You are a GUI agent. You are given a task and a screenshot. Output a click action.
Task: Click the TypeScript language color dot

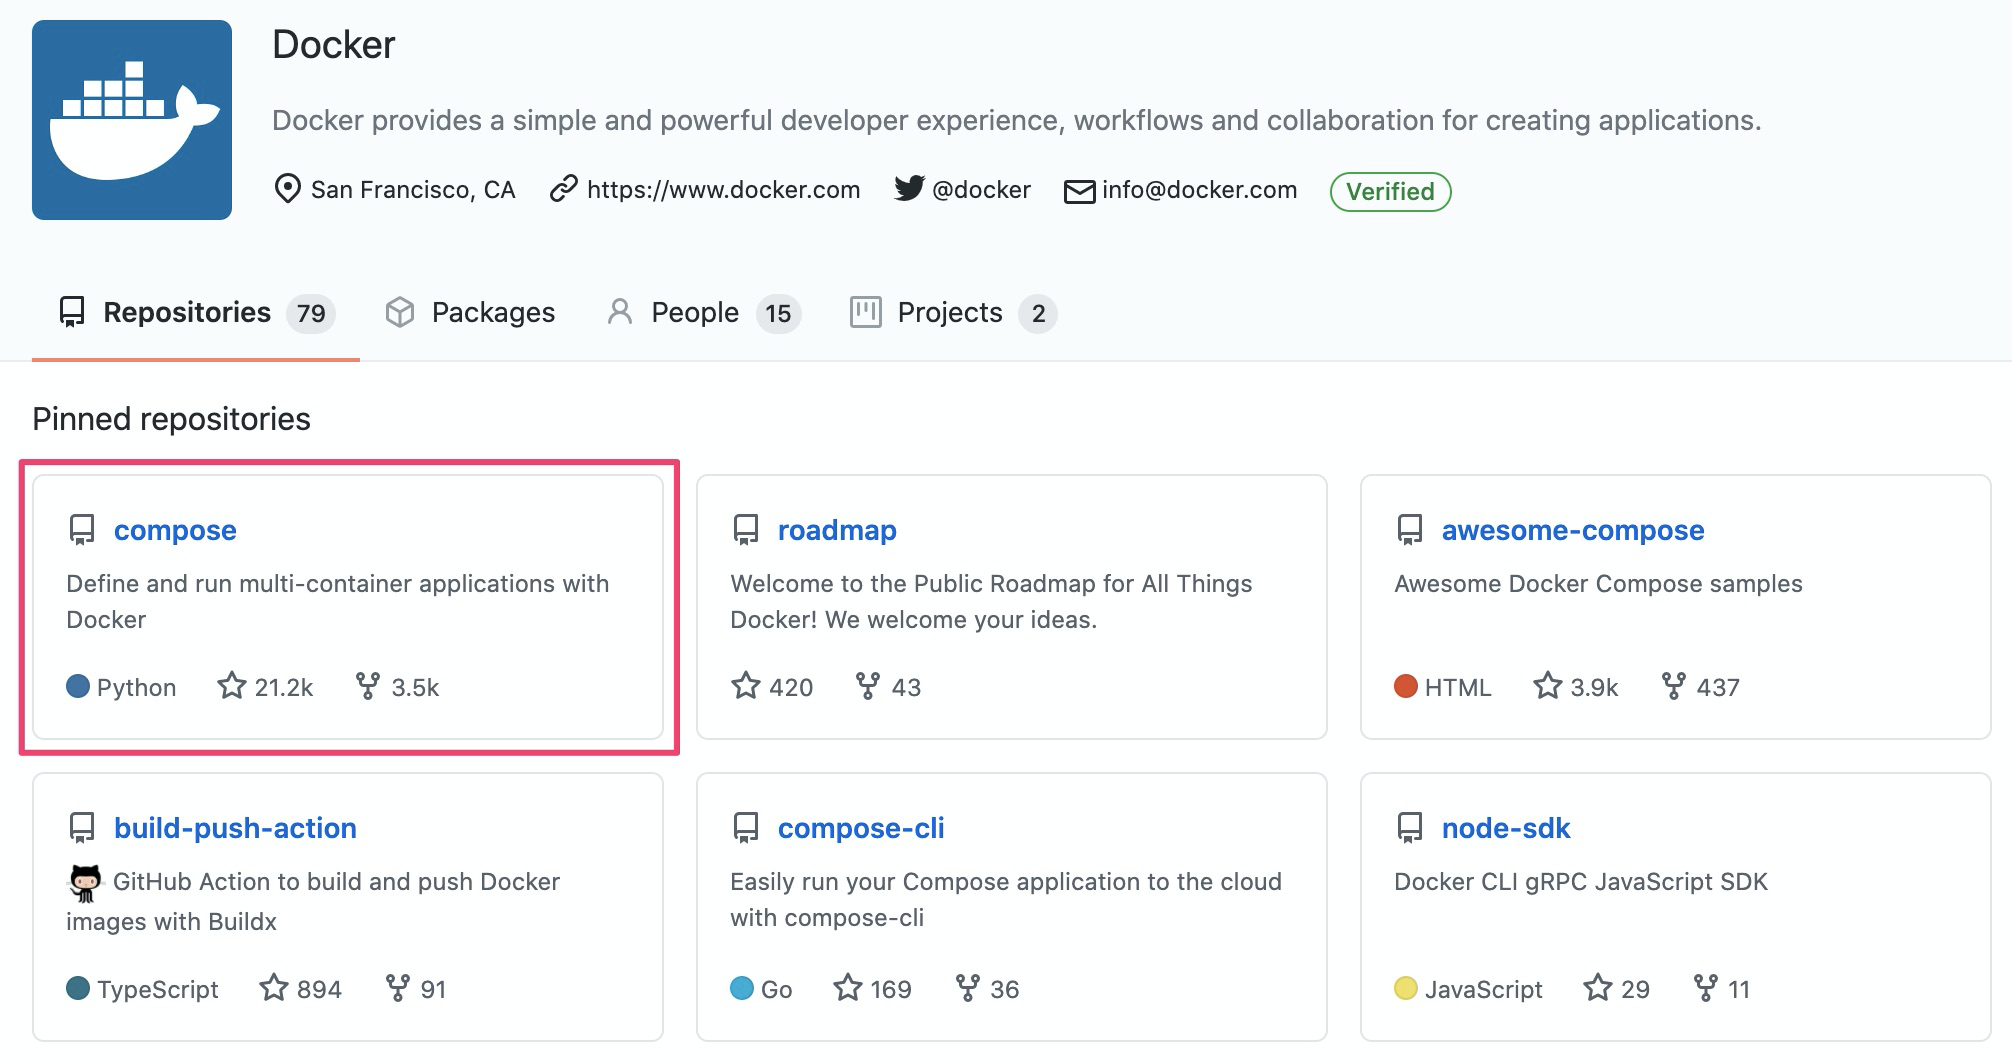(x=78, y=988)
